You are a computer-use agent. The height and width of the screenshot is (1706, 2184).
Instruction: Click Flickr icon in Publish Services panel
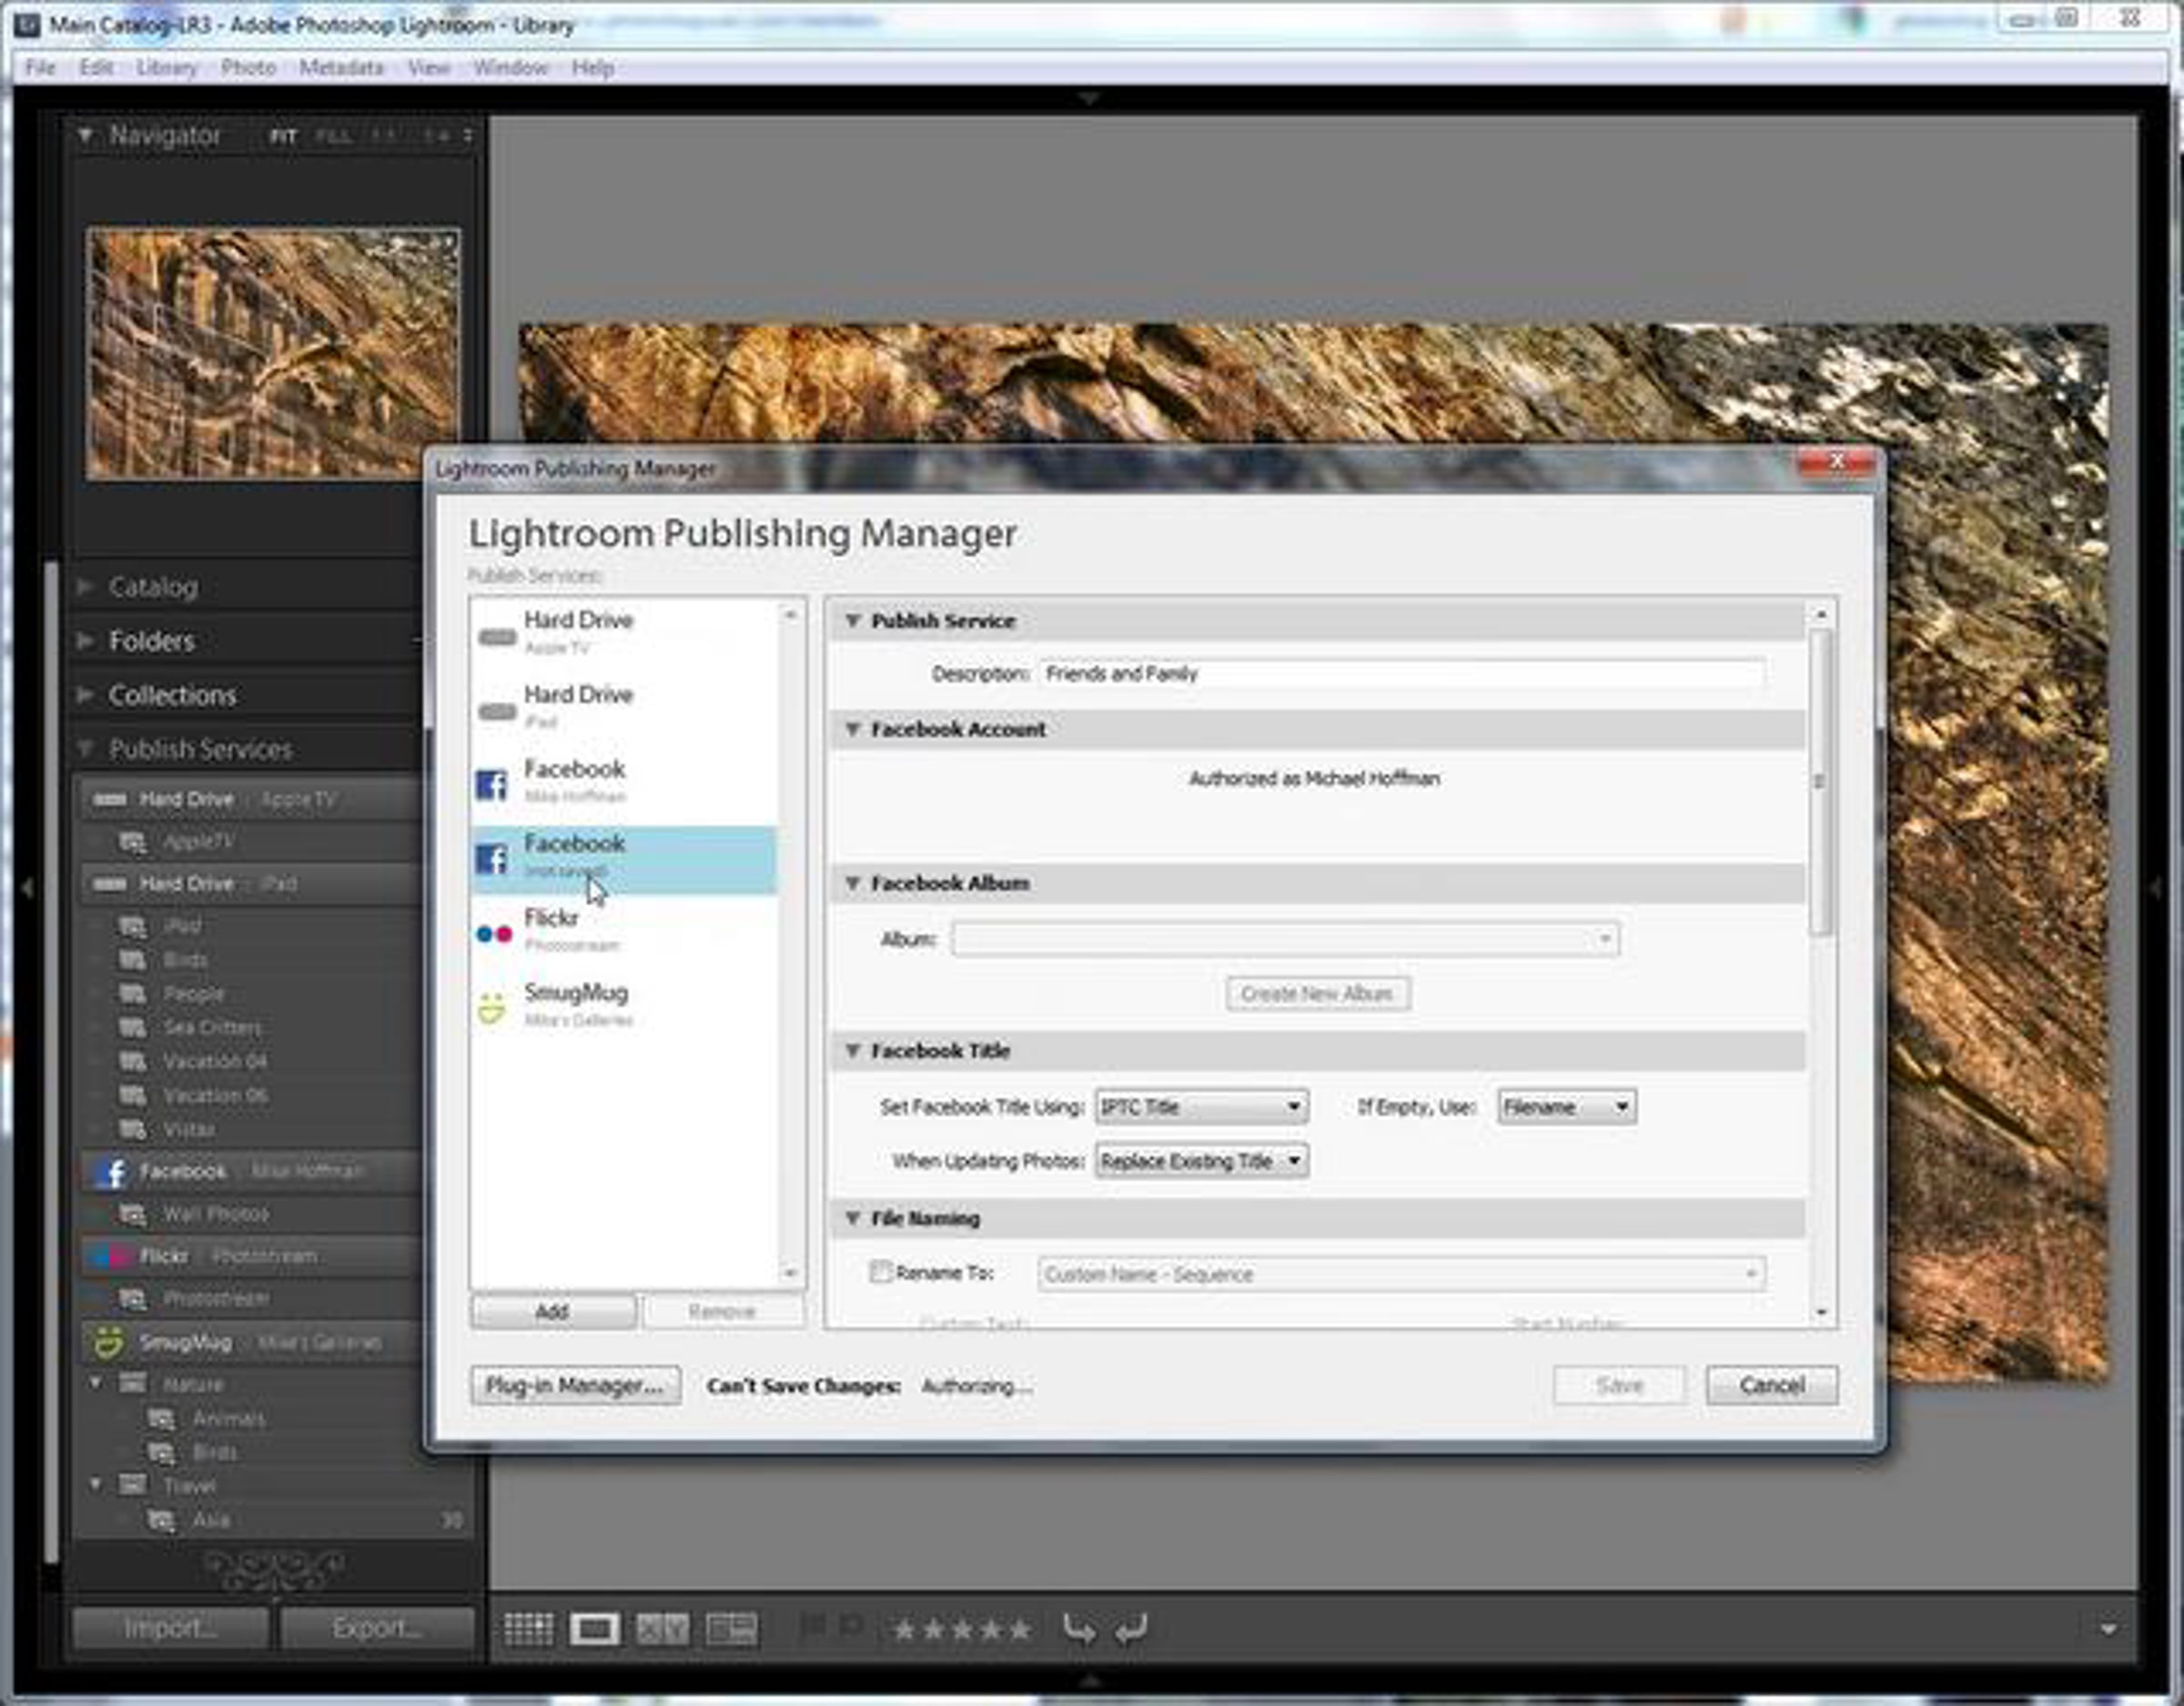[108, 1256]
